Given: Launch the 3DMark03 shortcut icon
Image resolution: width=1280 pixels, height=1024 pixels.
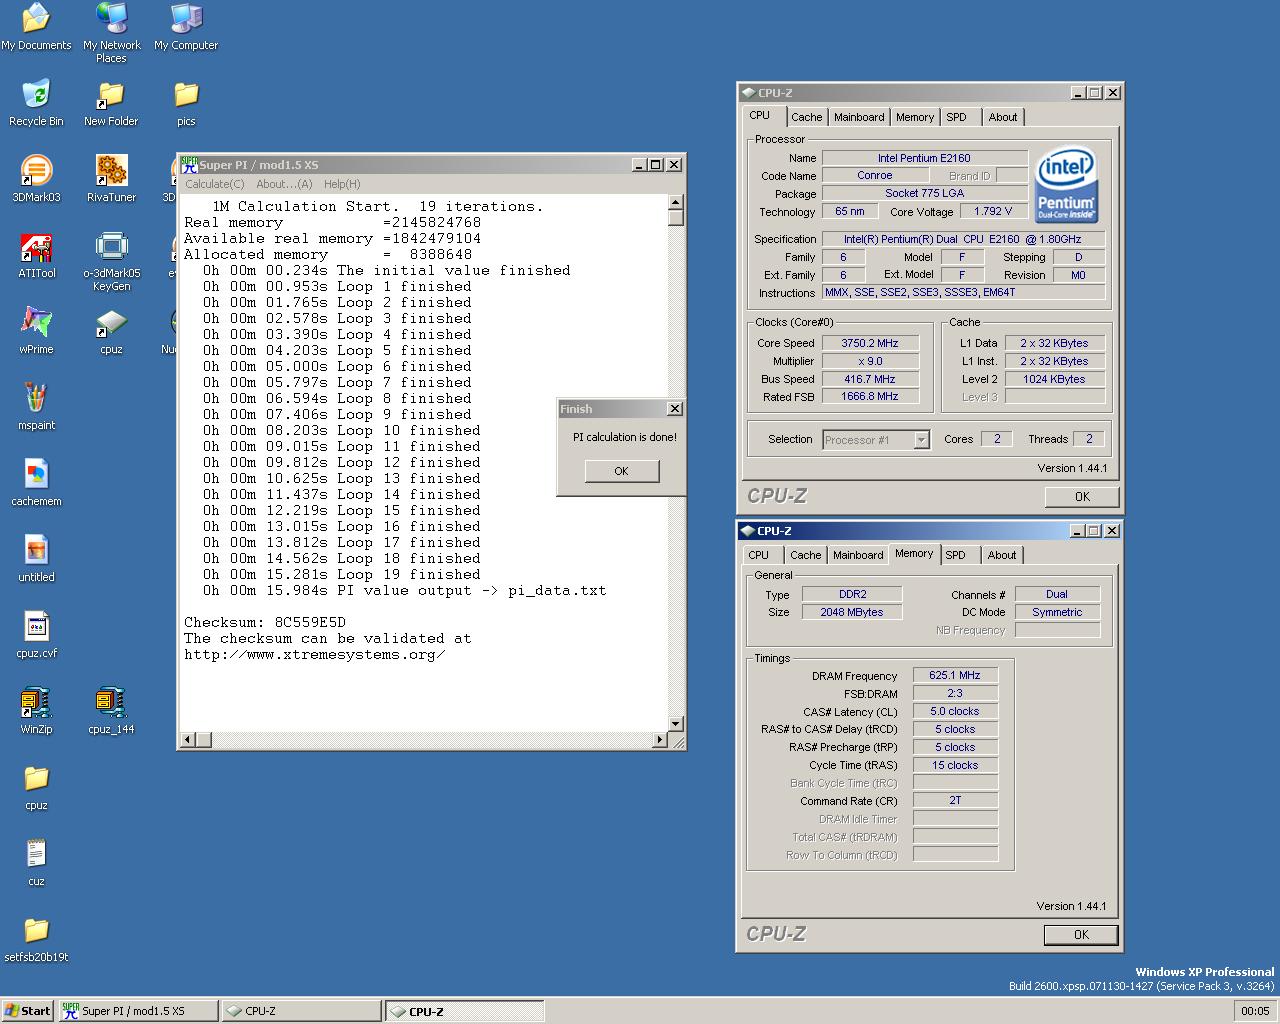Looking at the screenshot, I should [x=36, y=179].
